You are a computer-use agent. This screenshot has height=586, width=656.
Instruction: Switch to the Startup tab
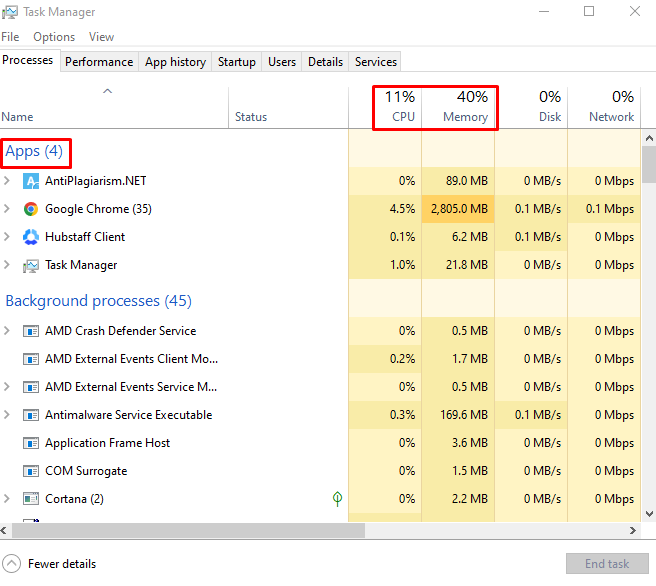[237, 62]
